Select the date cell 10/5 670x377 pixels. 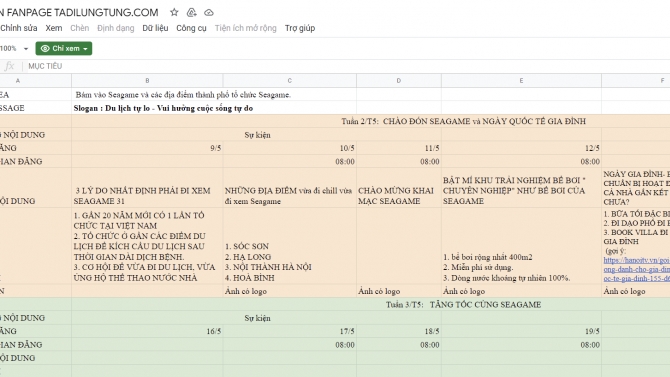pyautogui.click(x=290, y=148)
